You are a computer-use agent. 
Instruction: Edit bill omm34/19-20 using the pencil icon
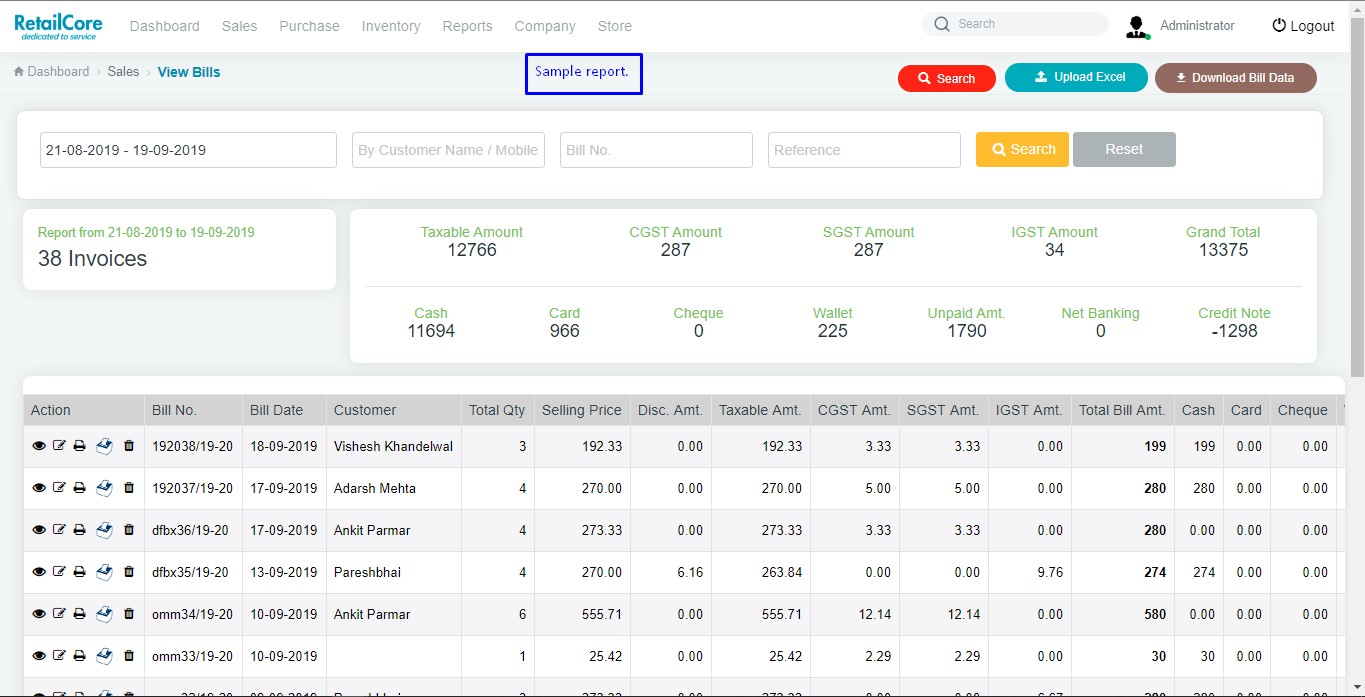(x=59, y=614)
